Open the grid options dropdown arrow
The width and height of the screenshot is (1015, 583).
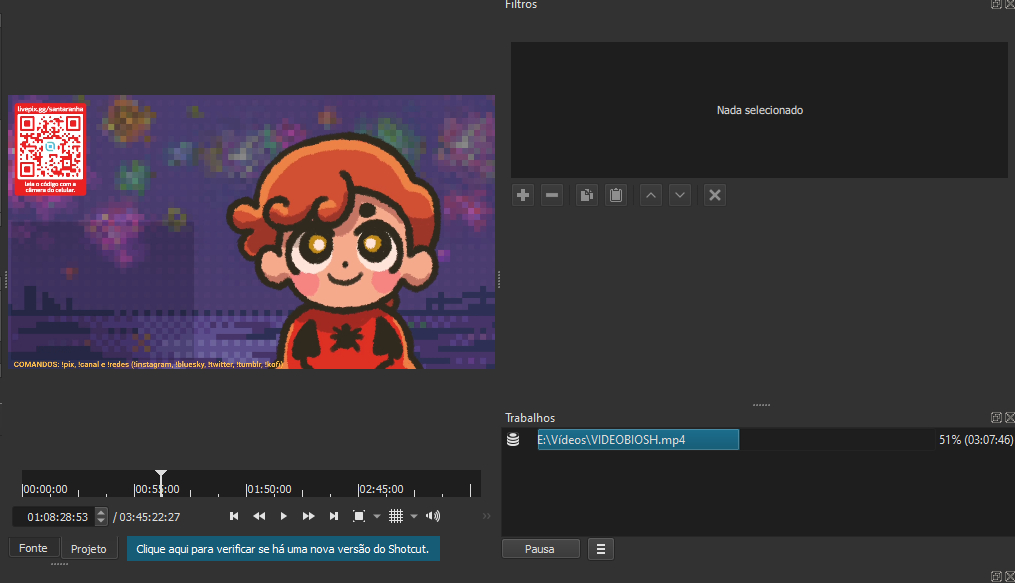coord(414,517)
